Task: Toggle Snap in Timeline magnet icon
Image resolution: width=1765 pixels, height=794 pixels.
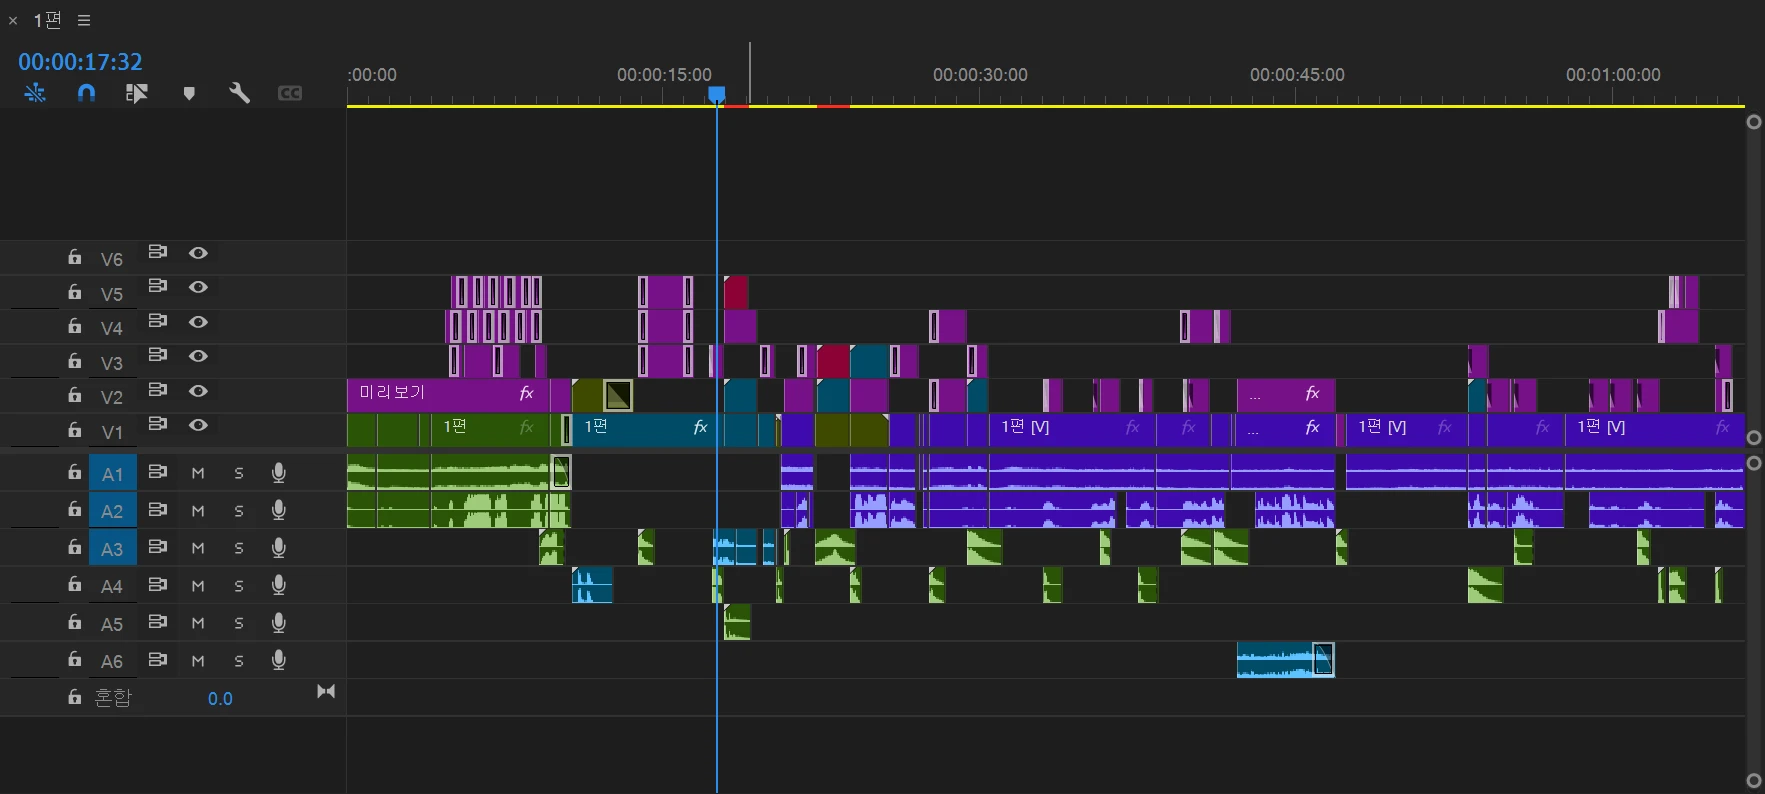Action: (x=87, y=93)
